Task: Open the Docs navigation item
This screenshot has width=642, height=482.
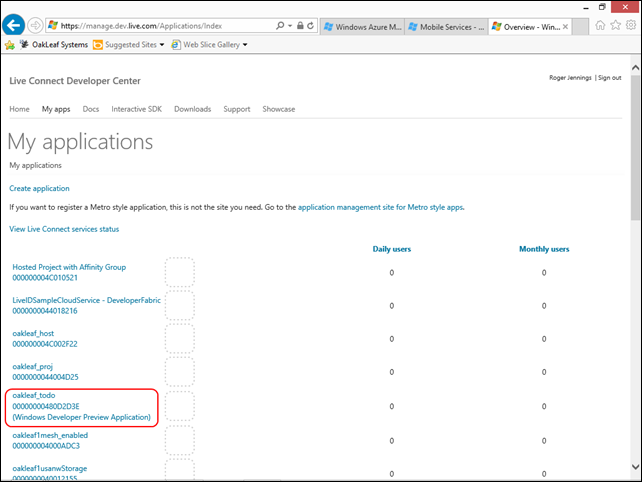Action: click(91, 109)
